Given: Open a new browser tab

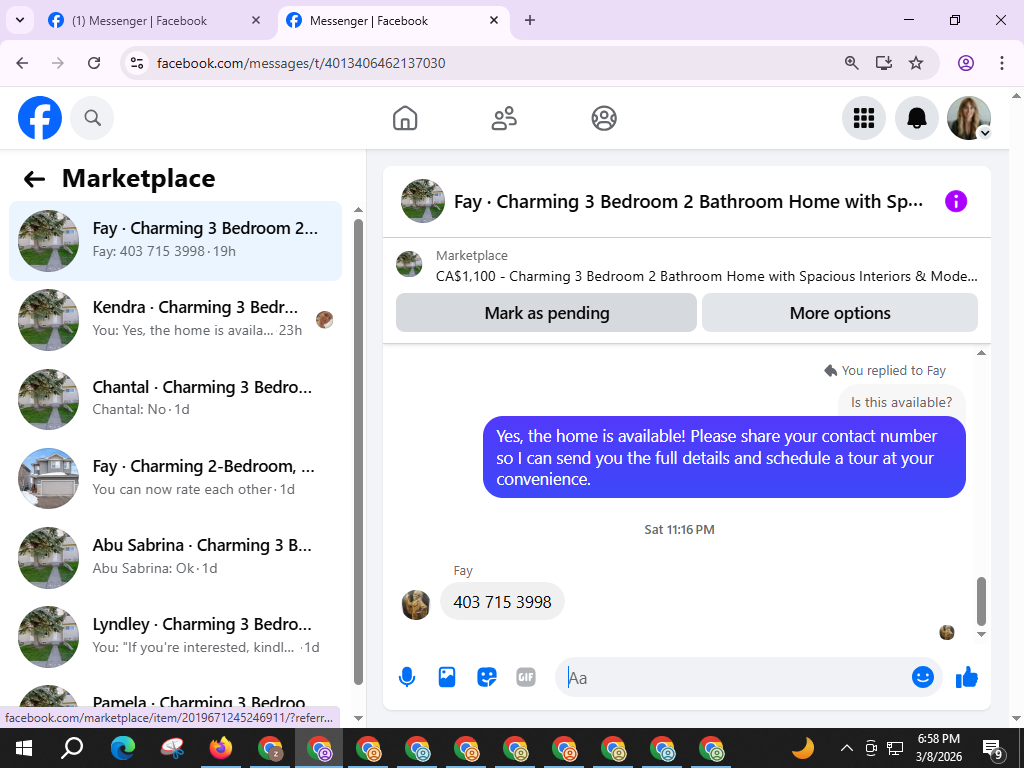Looking at the screenshot, I should click(530, 20).
